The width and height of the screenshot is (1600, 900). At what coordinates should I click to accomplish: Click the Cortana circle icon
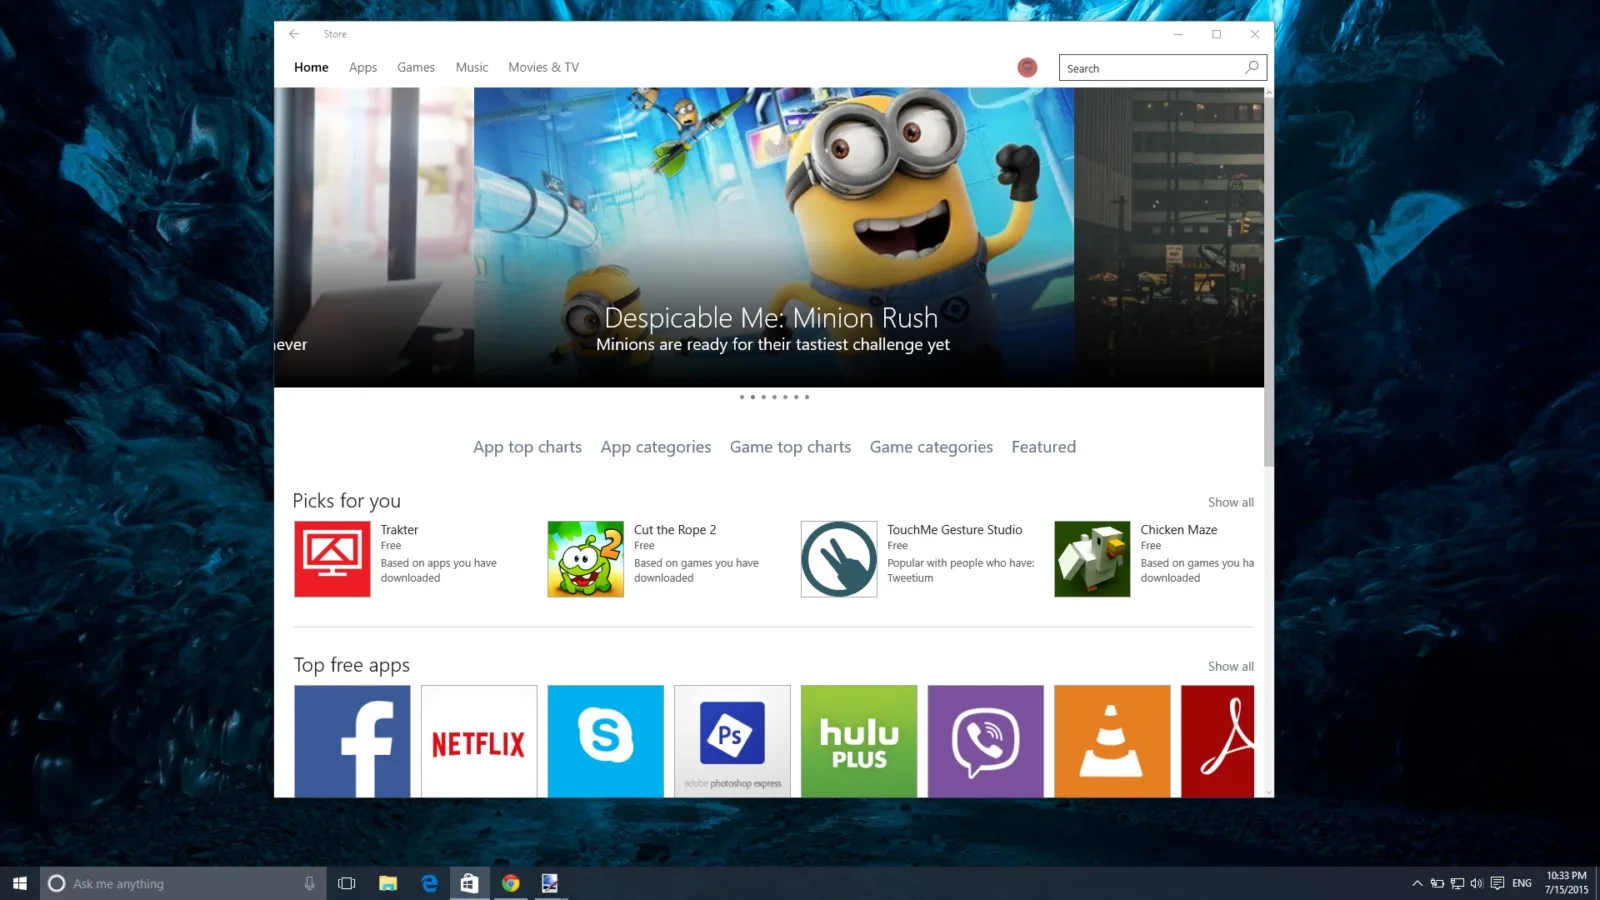click(57, 883)
